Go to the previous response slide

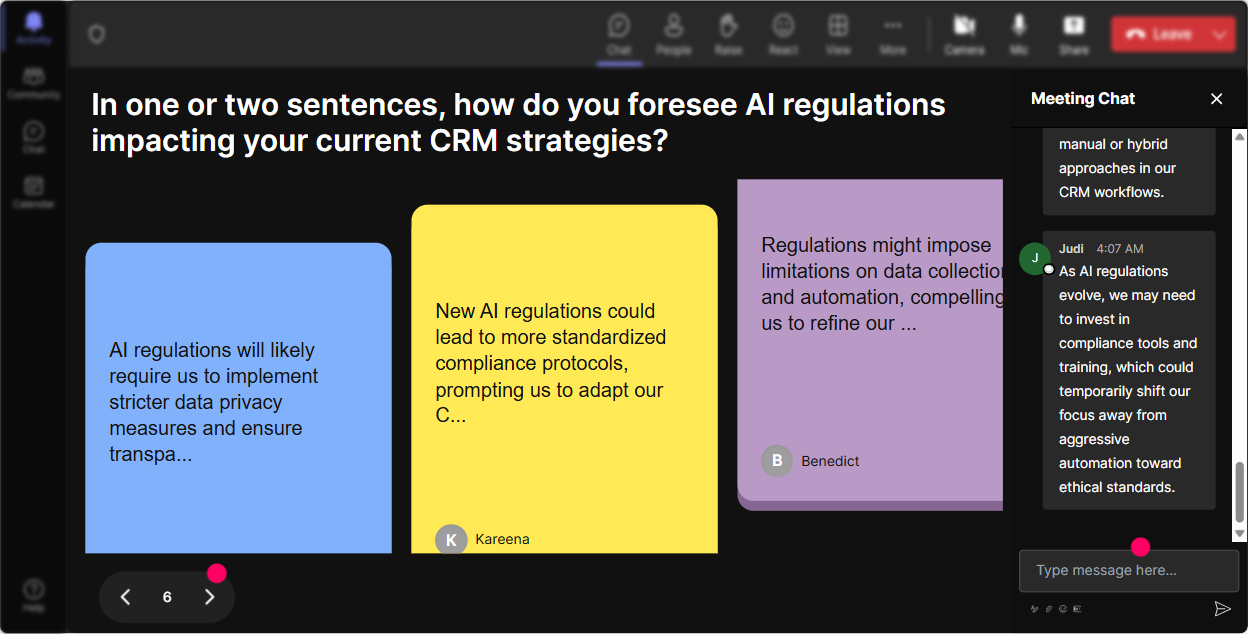click(x=126, y=597)
